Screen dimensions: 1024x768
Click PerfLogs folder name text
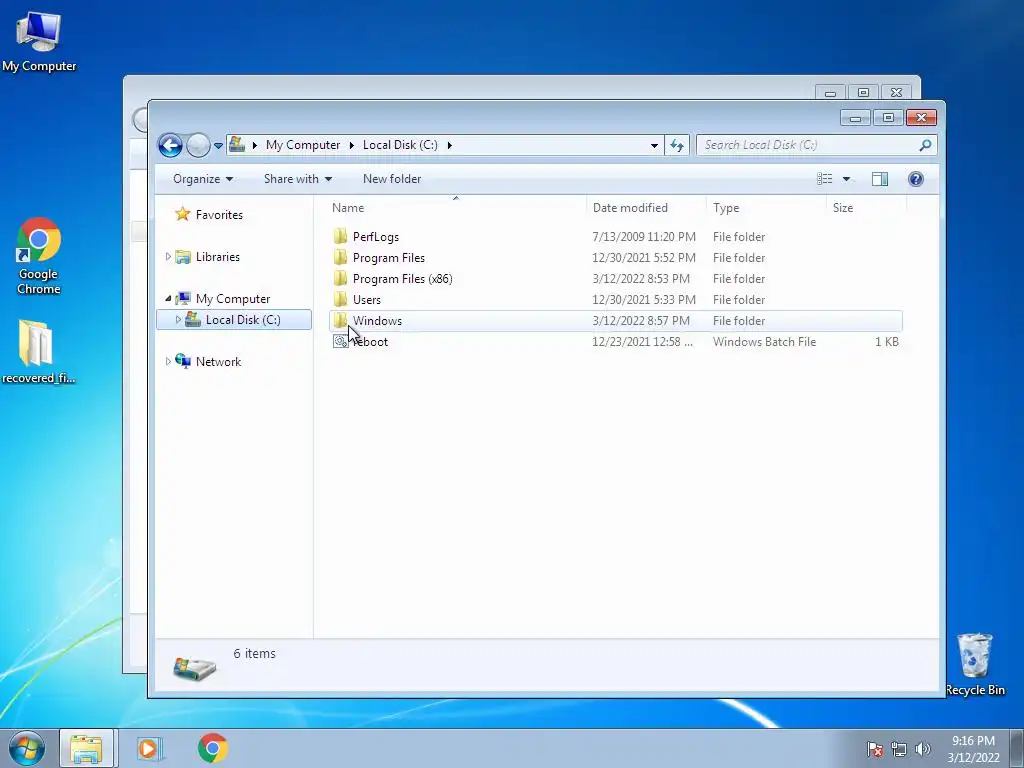[x=376, y=237]
